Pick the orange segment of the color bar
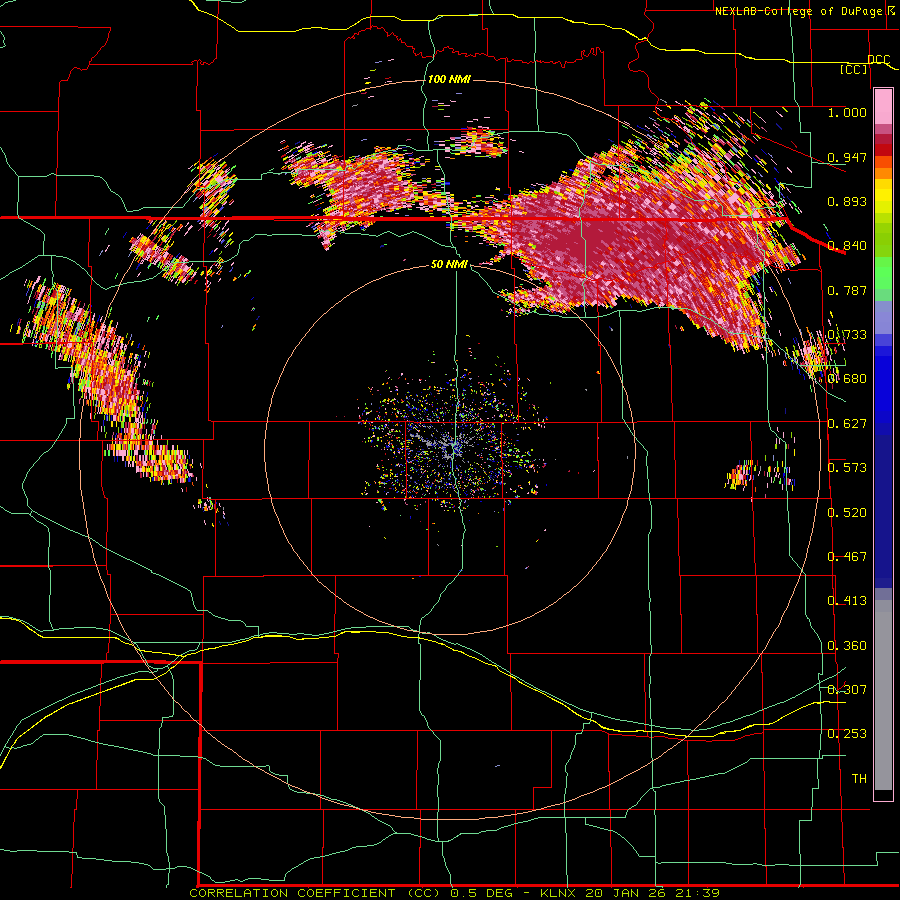Image resolution: width=900 pixels, height=900 pixels. pyautogui.click(x=883, y=173)
